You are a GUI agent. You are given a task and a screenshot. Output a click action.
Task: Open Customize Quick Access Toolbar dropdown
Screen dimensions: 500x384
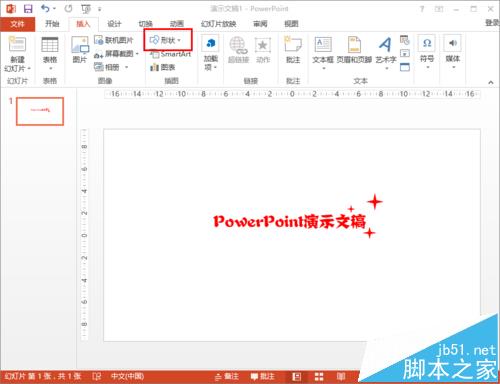click(99, 9)
